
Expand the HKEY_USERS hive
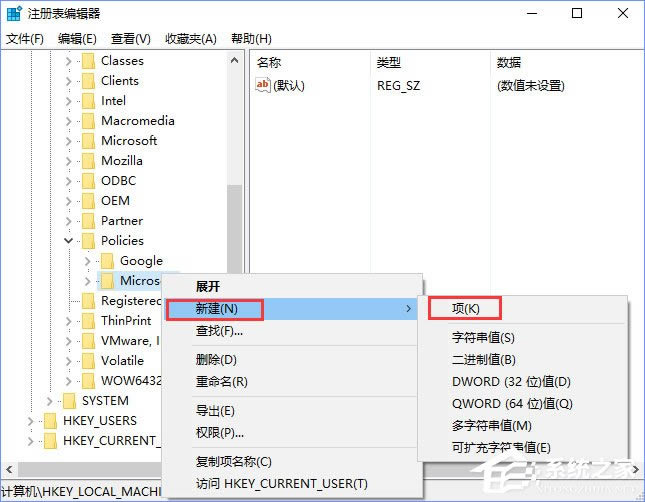[30, 421]
